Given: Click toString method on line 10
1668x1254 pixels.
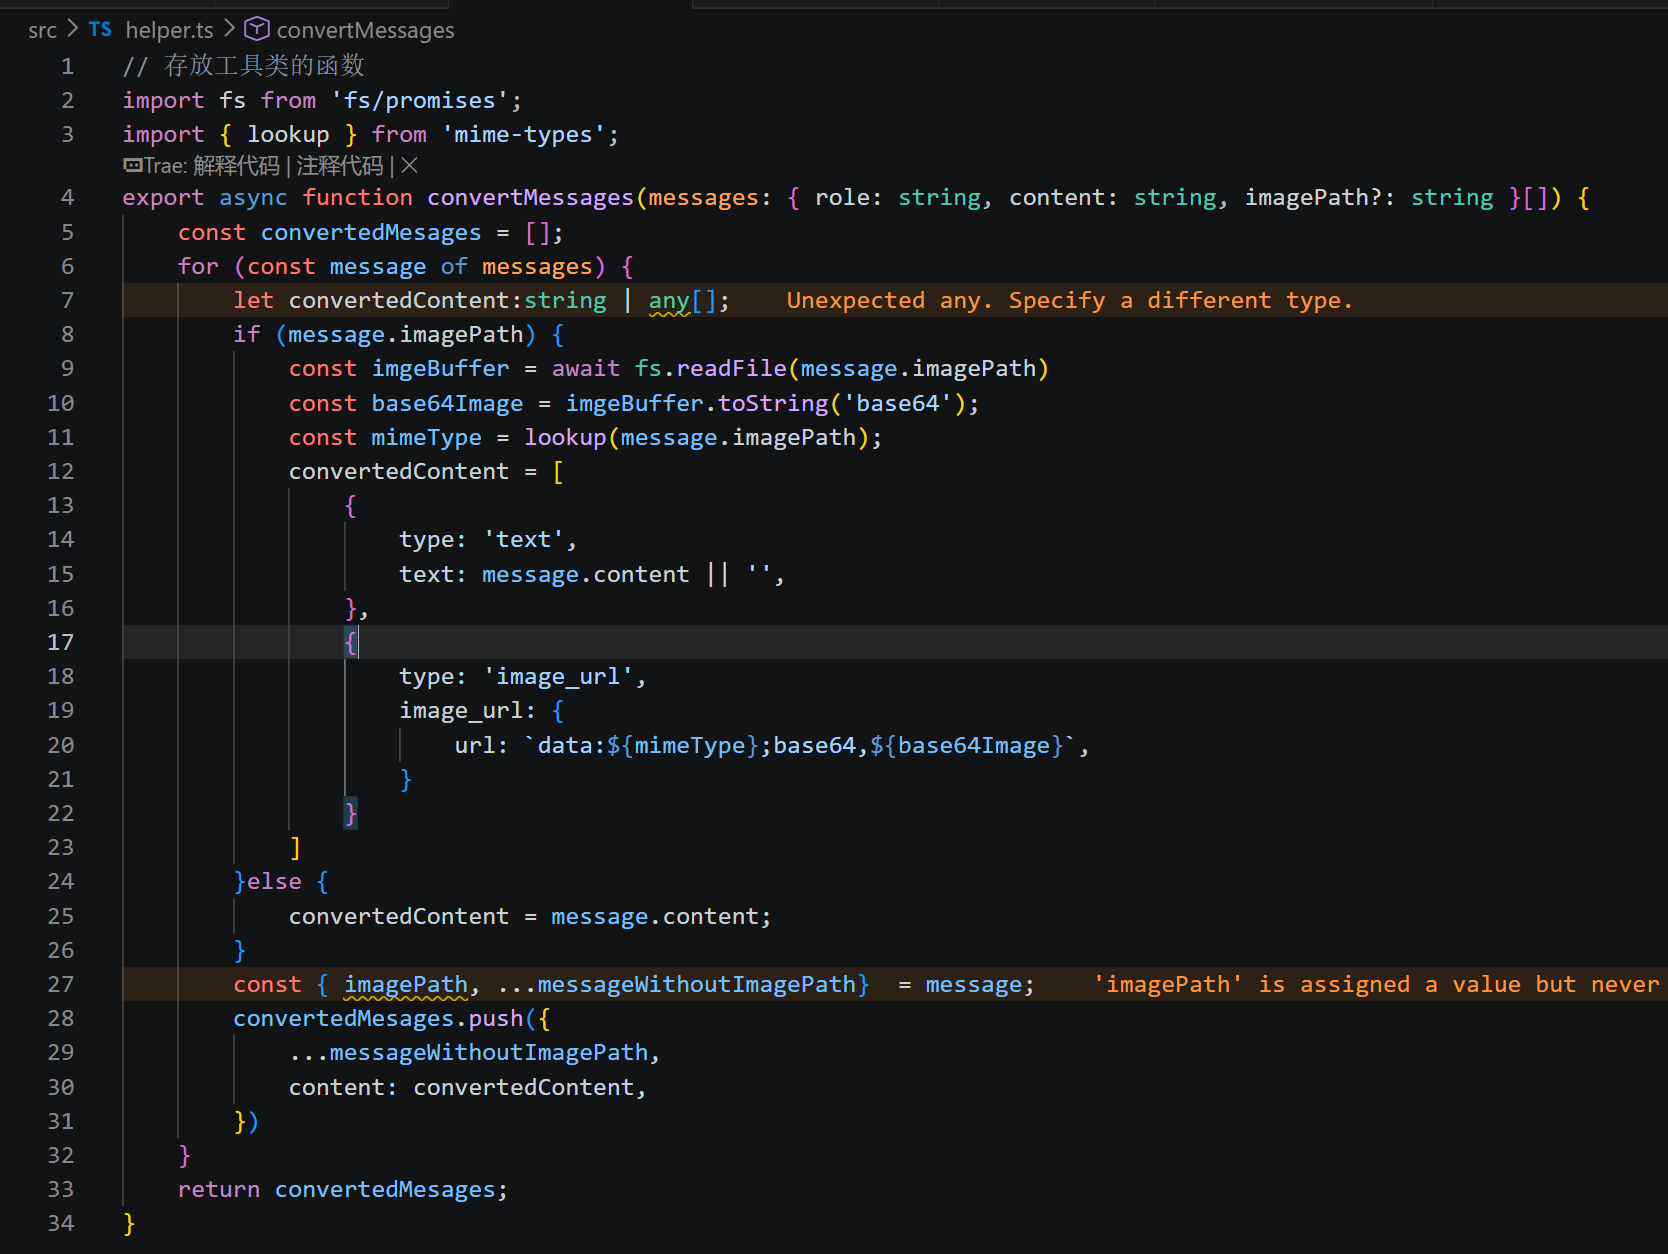Looking at the screenshot, I should (773, 404).
